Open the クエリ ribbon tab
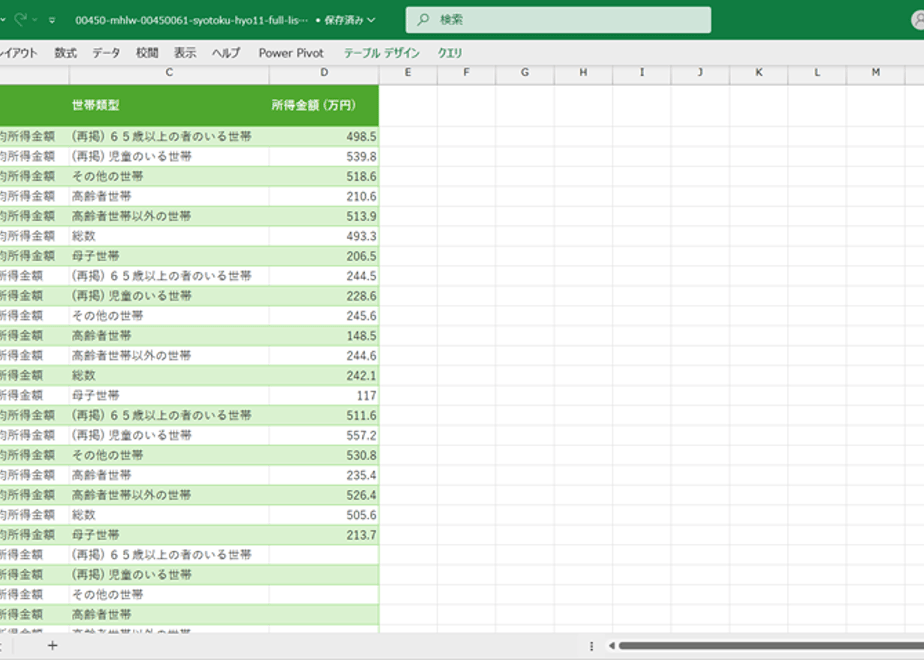 [x=450, y=53]
